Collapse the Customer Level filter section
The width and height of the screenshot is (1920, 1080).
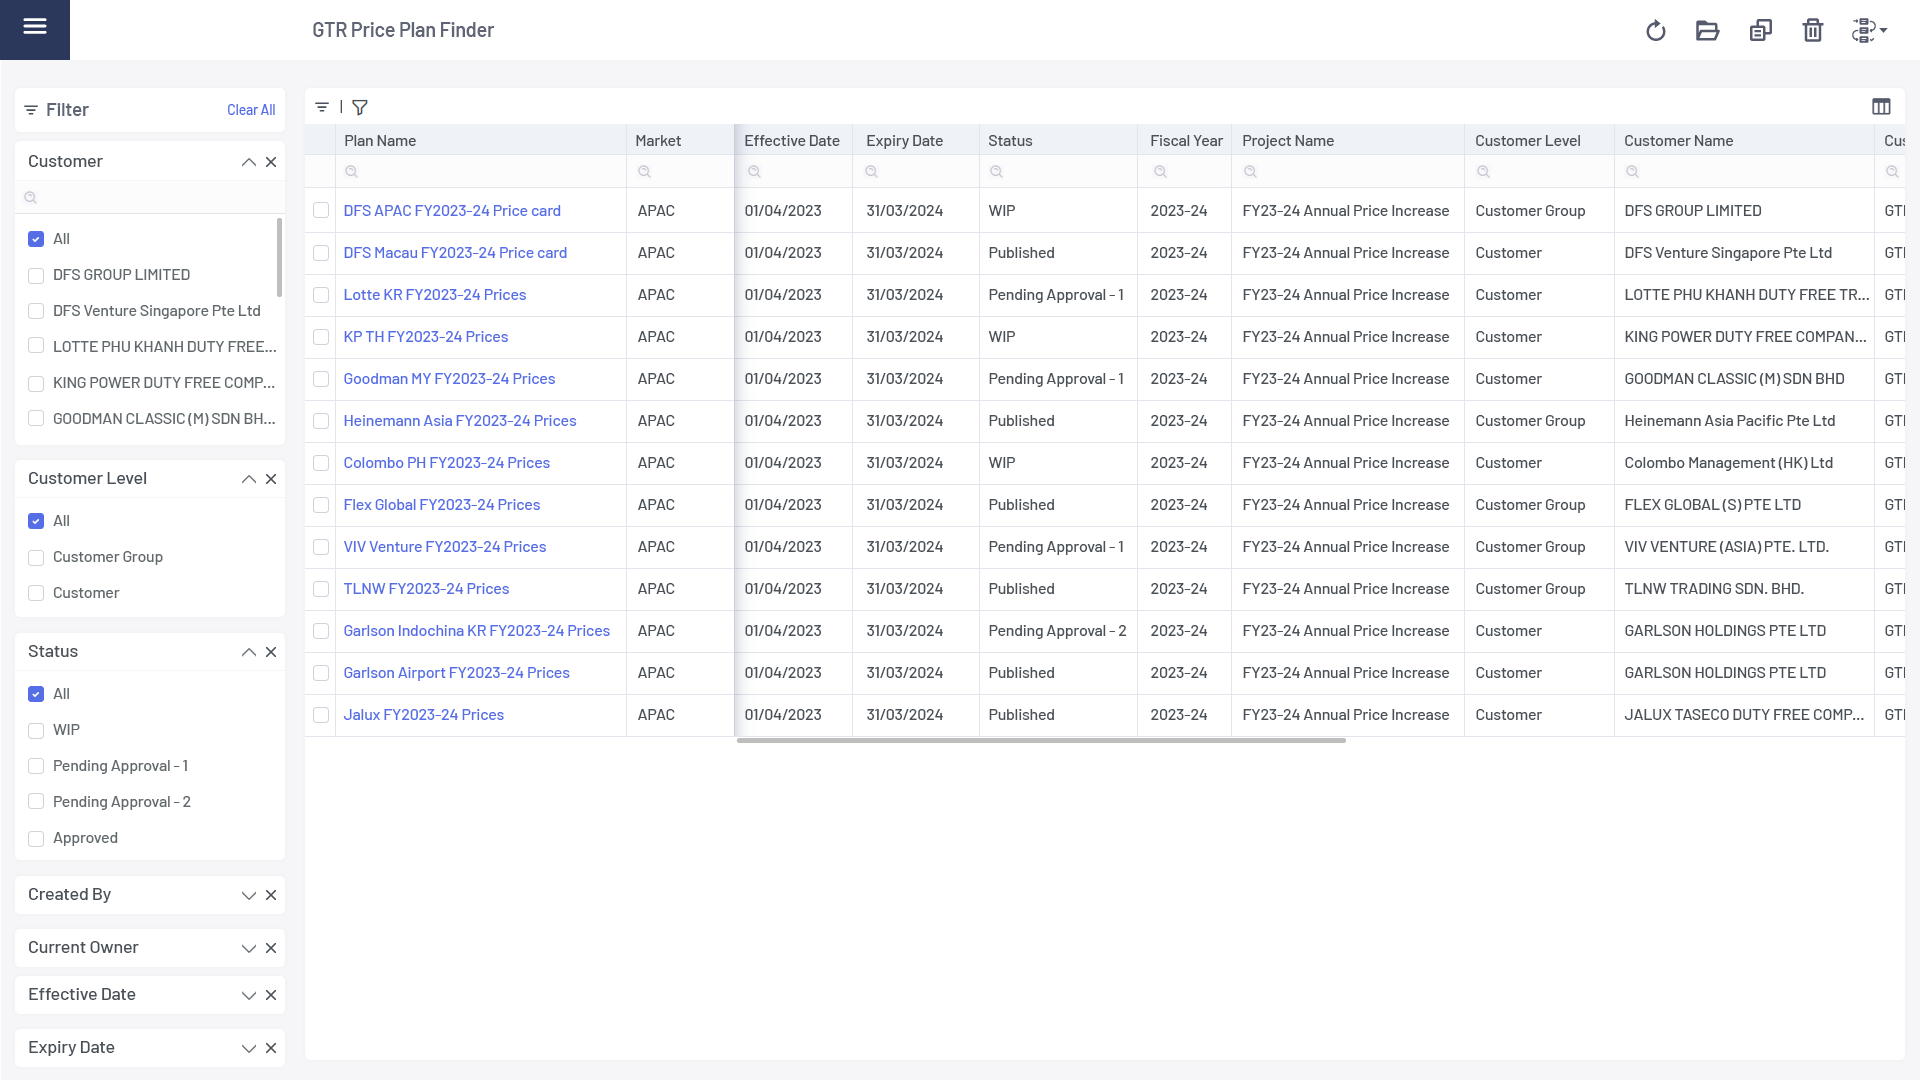(x=248, y=479)
